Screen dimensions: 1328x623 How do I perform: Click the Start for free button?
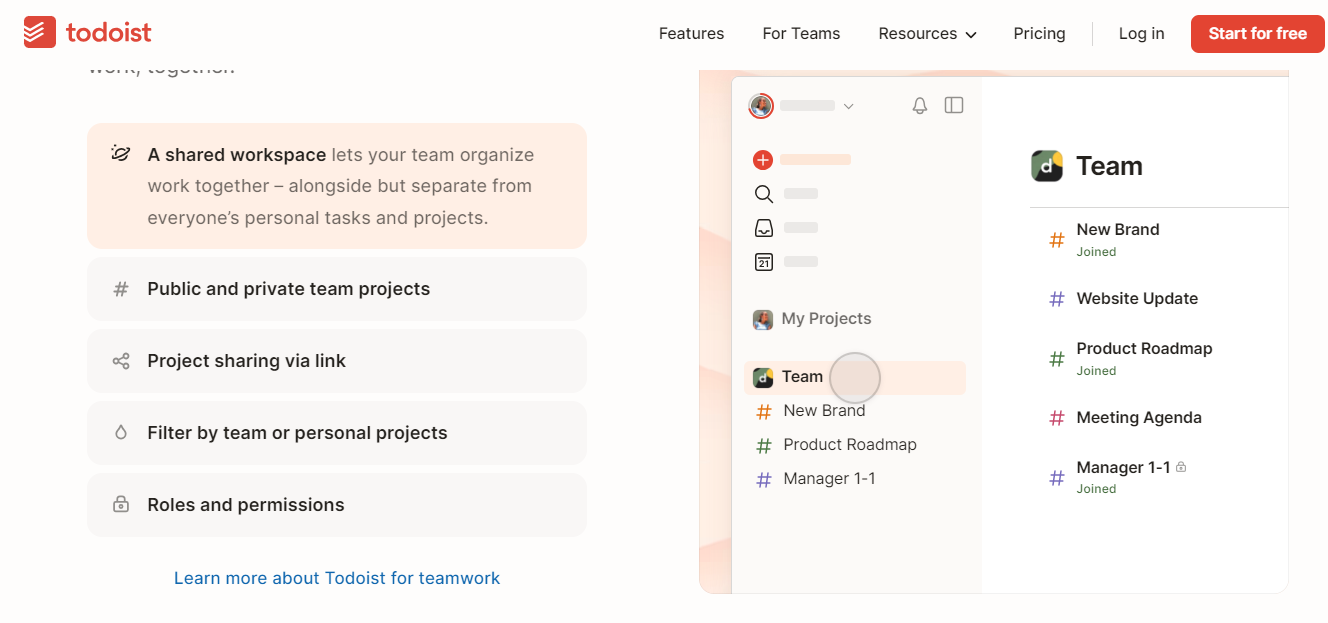(1257, 33)
